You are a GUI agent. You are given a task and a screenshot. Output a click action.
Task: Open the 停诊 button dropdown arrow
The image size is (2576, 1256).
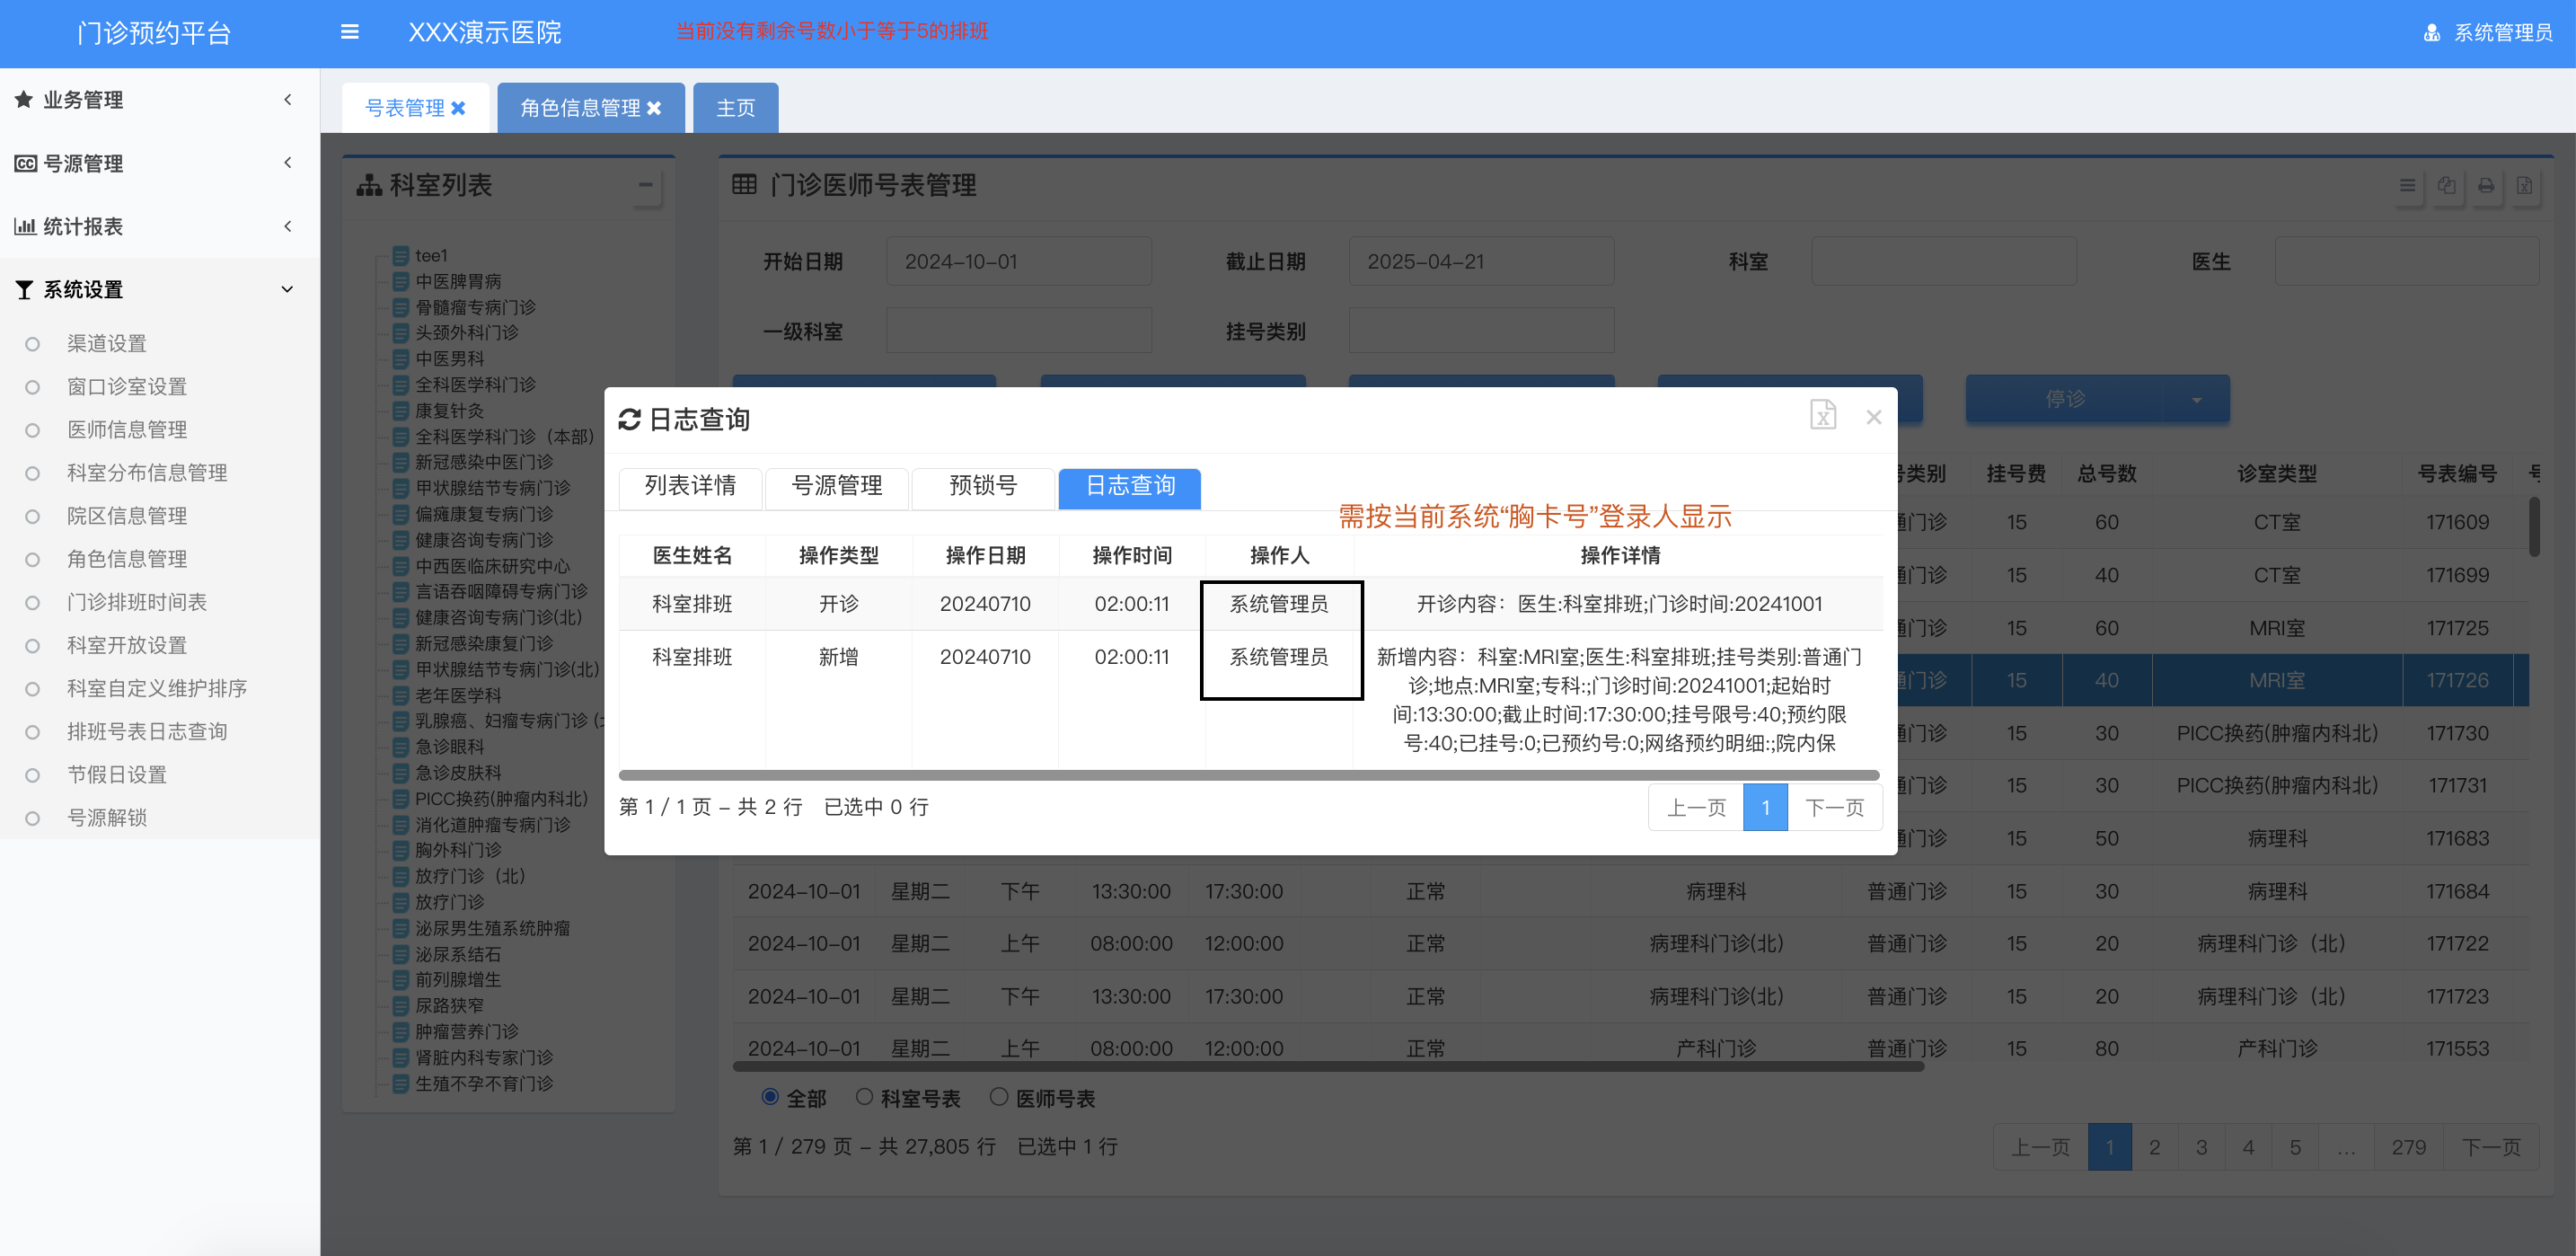[x=2196, y=400]
